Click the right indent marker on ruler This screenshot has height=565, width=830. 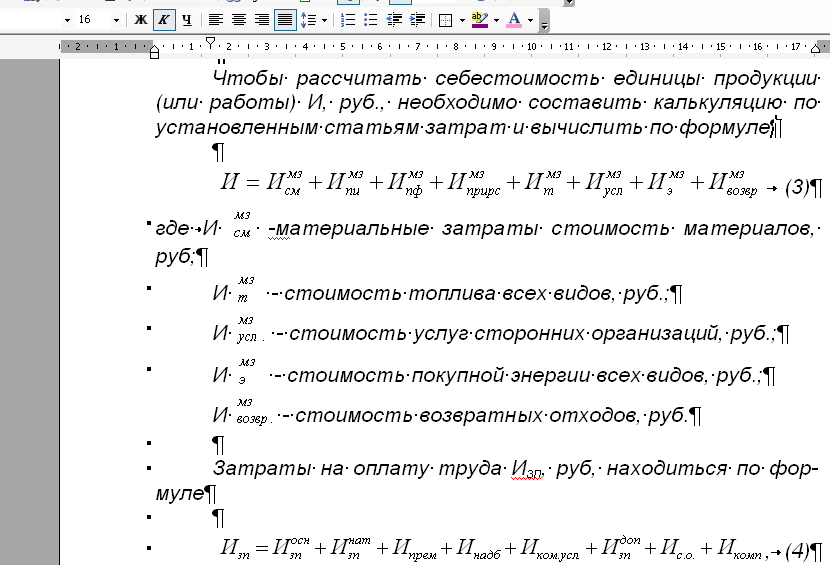815,49
